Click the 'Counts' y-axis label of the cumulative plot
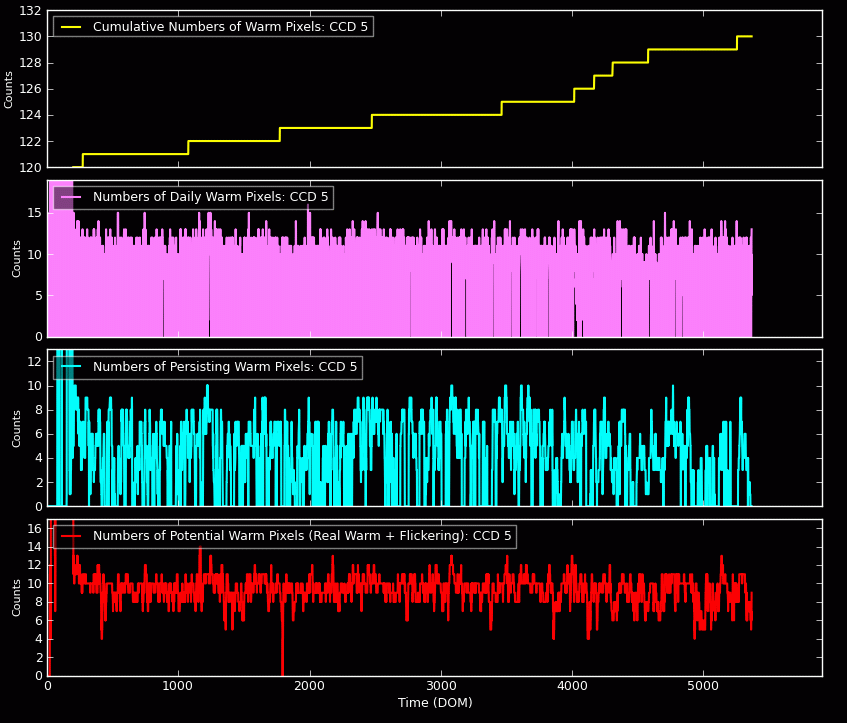Image resolution: width=847 pixels, height=723 pixels. 10,89
